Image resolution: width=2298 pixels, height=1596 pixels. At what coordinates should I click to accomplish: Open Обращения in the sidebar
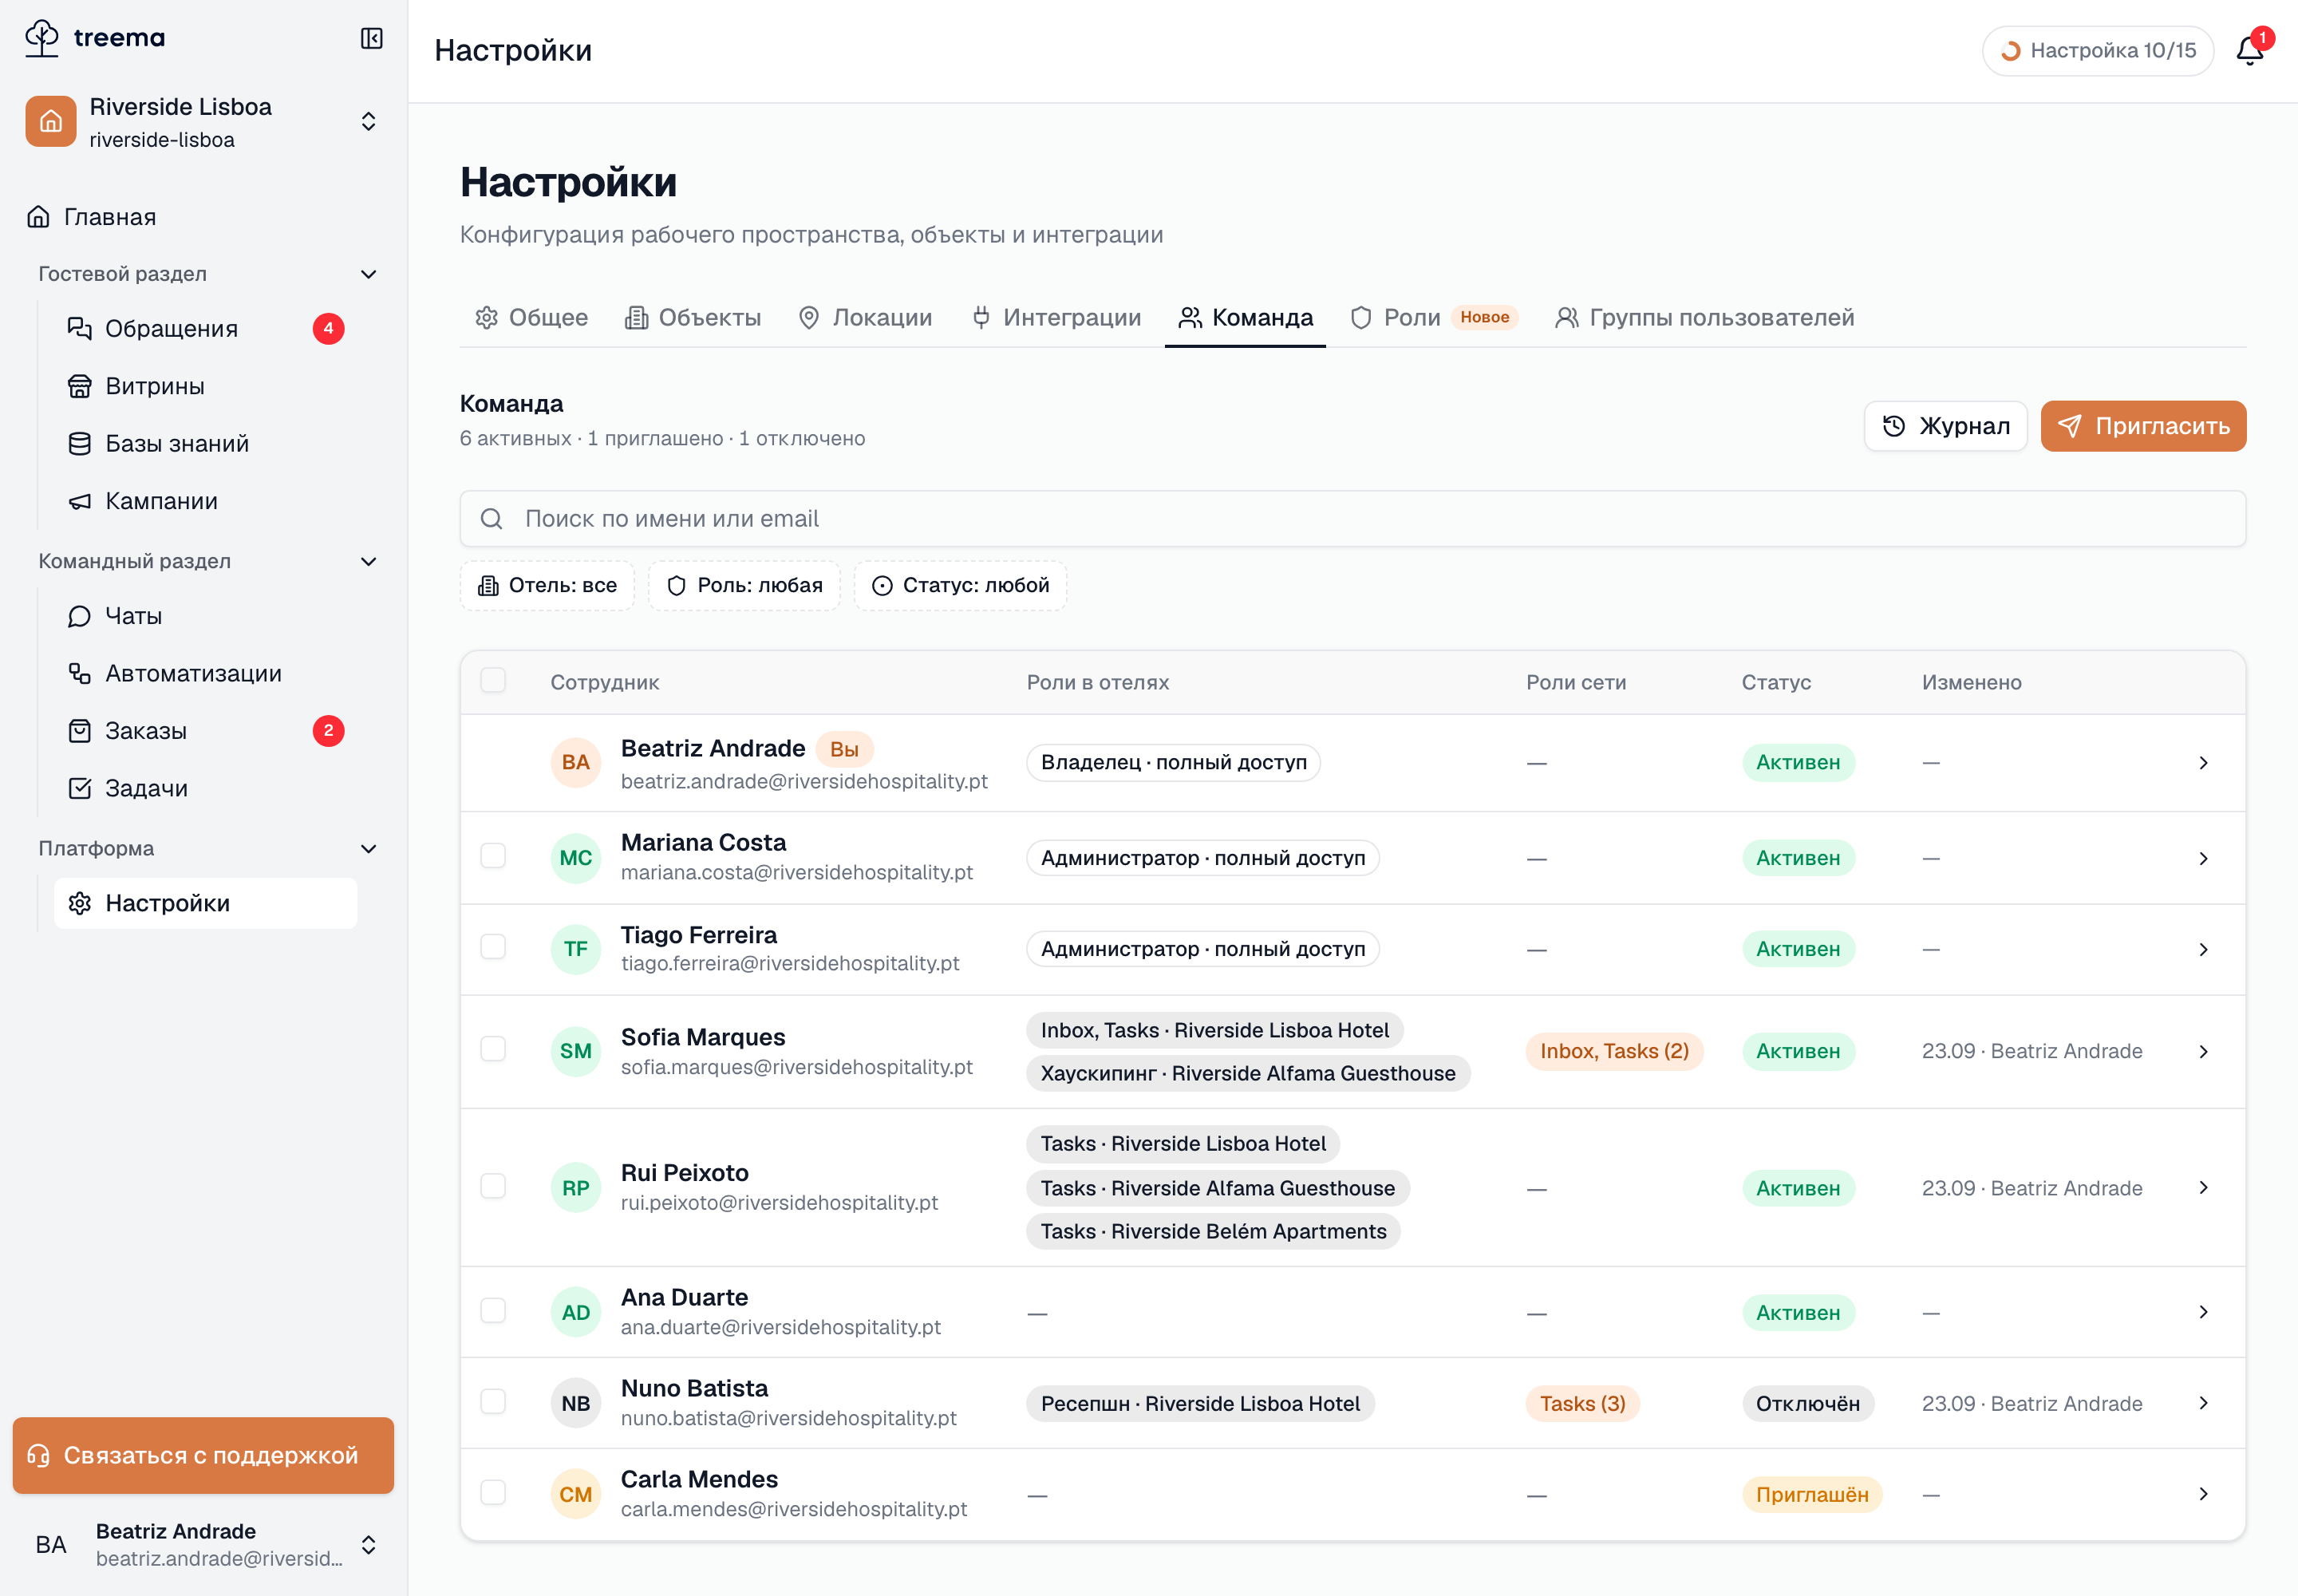[205, 329]
